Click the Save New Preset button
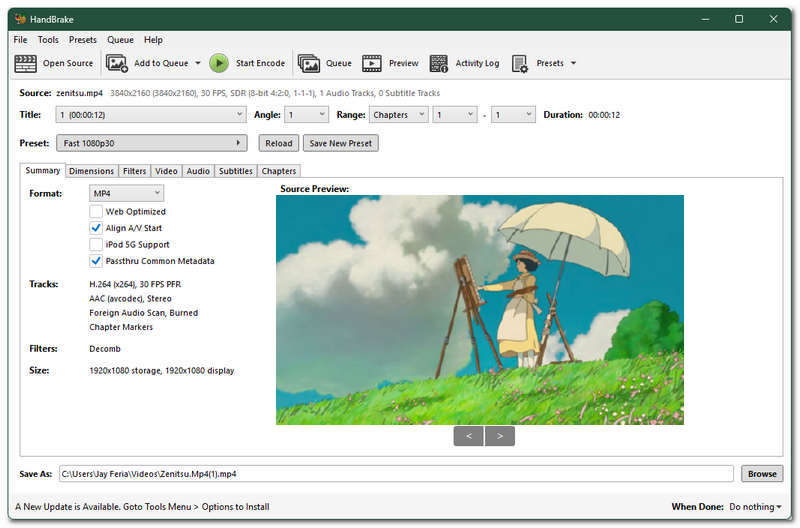The width and height of the screenshot is (800, 528). pyautogui.click(x=340, y=143)
